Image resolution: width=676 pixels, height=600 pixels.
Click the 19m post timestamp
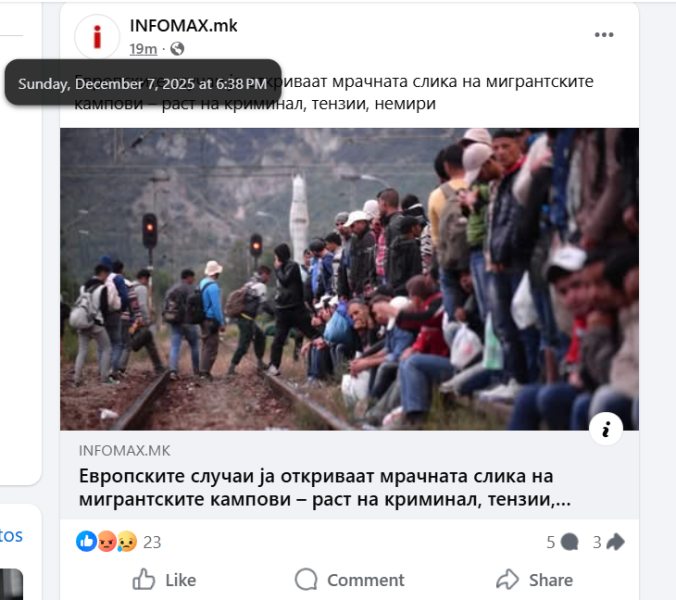[x=143, y=49]
